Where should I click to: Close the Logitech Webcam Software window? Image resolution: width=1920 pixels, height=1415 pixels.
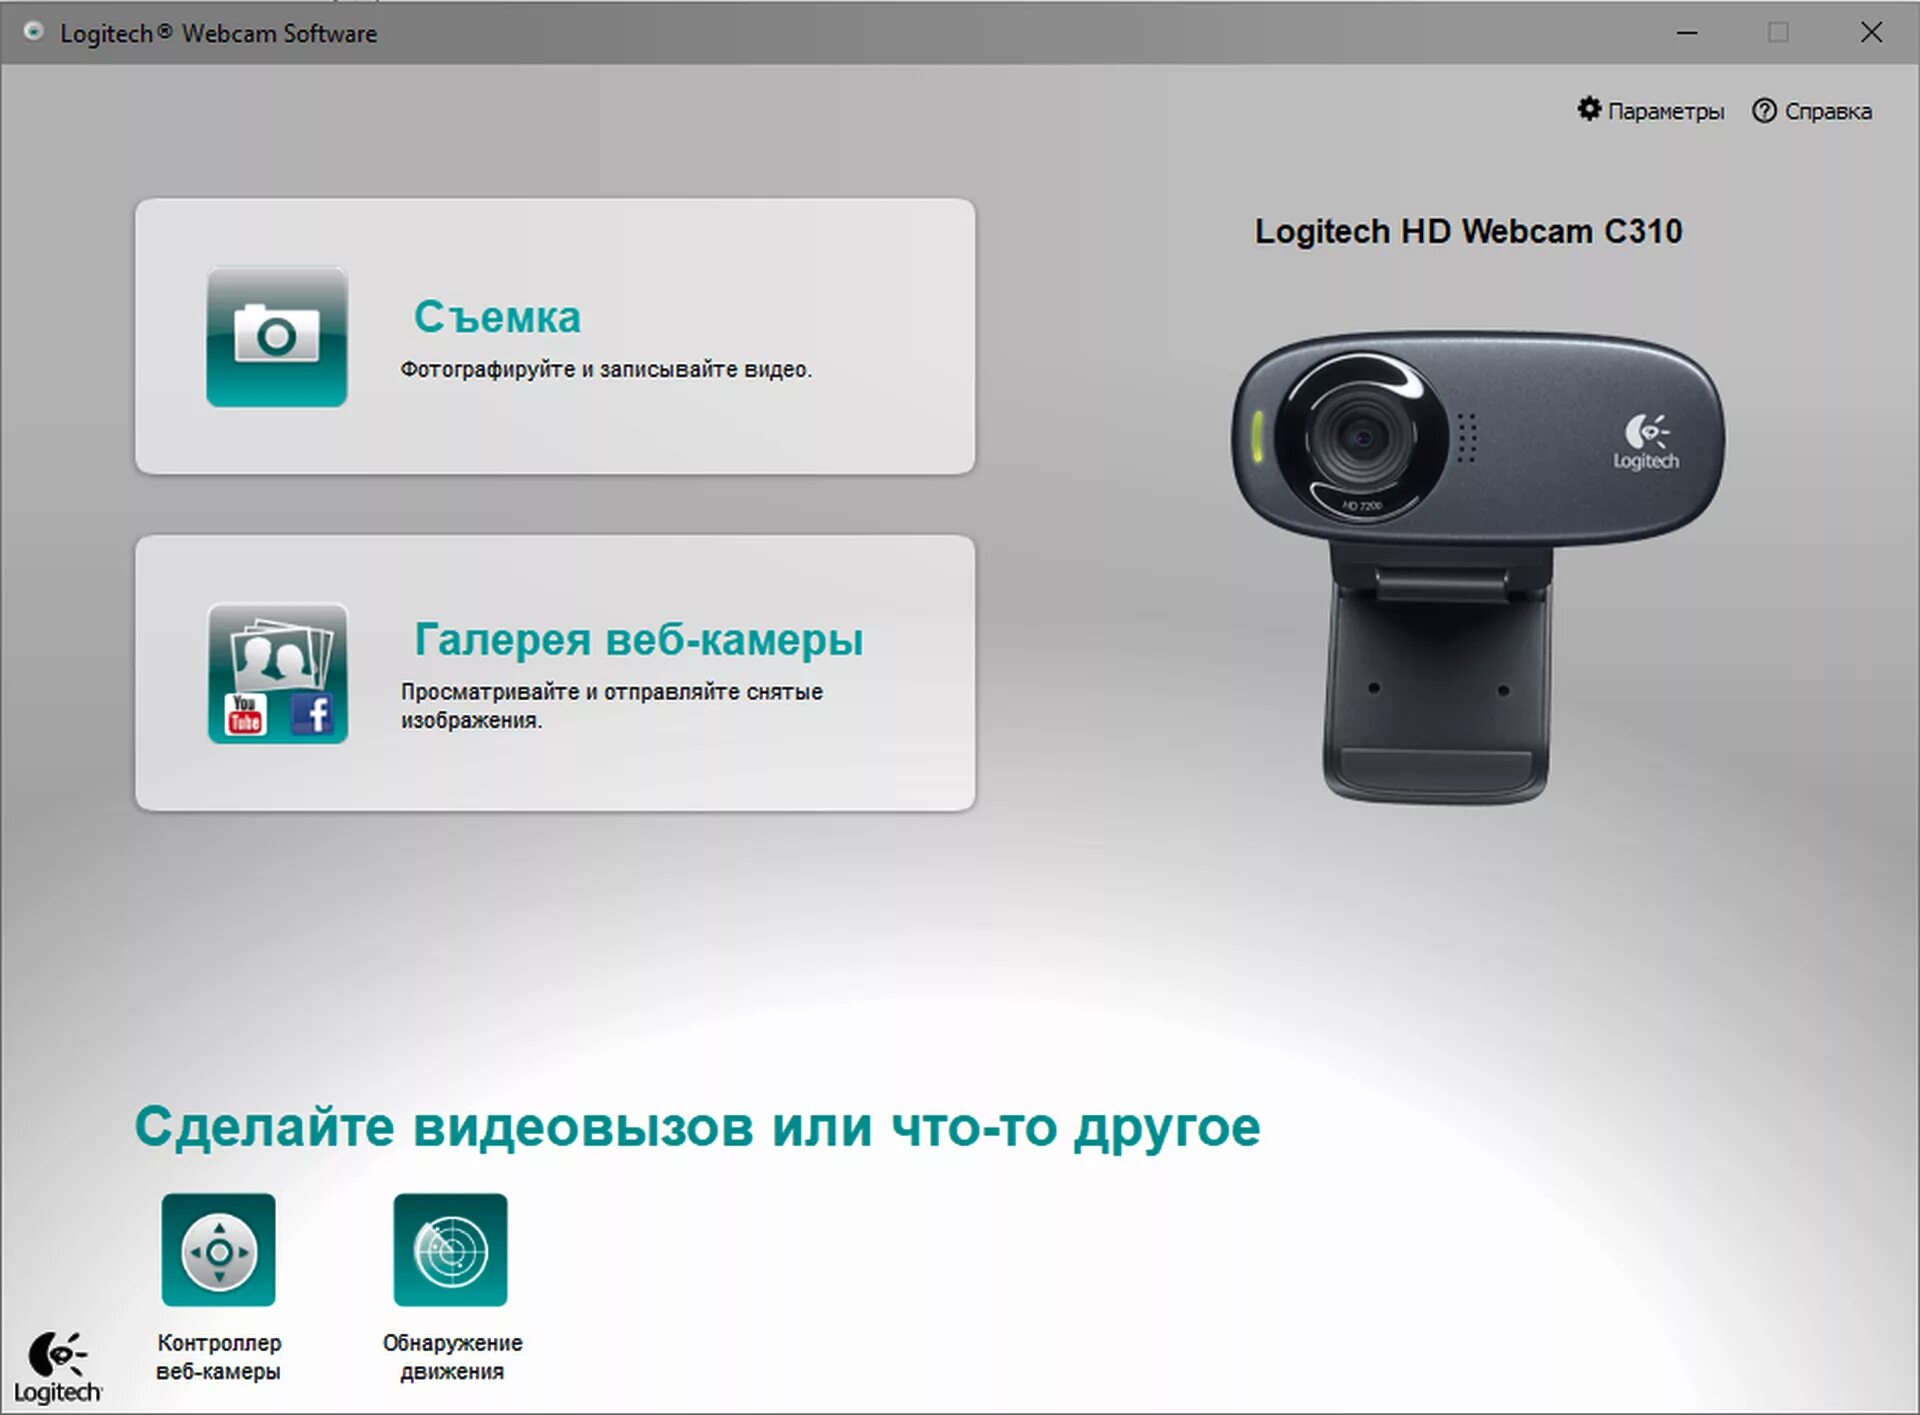1871,33
